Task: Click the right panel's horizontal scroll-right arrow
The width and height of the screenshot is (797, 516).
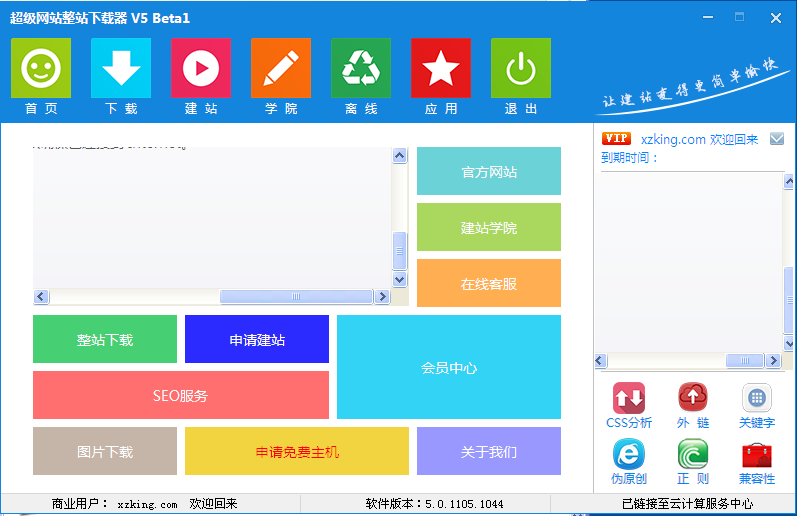Action: coord(773,361)
